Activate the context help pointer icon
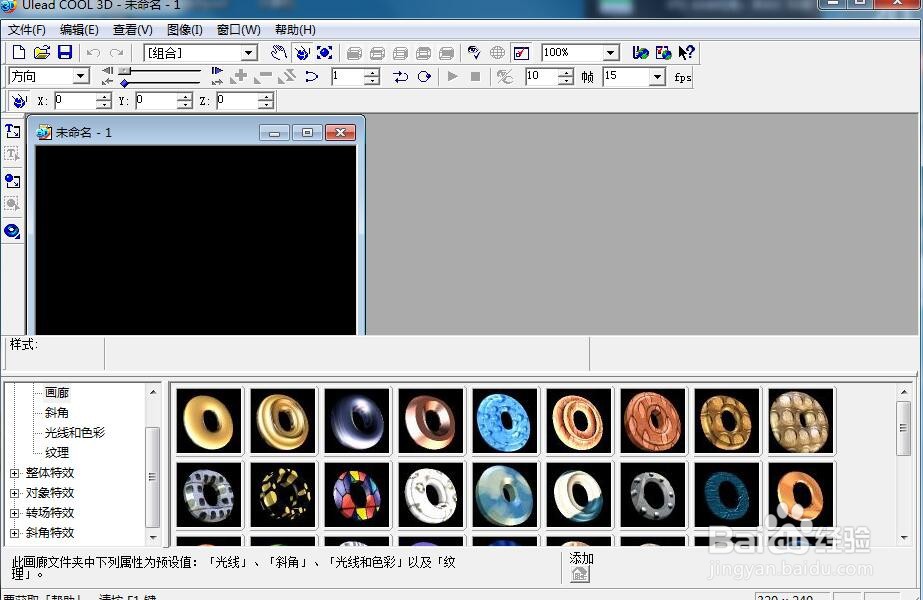Image resolution: width=923 pixels, height=600 pixels. [x=686, y=52]
